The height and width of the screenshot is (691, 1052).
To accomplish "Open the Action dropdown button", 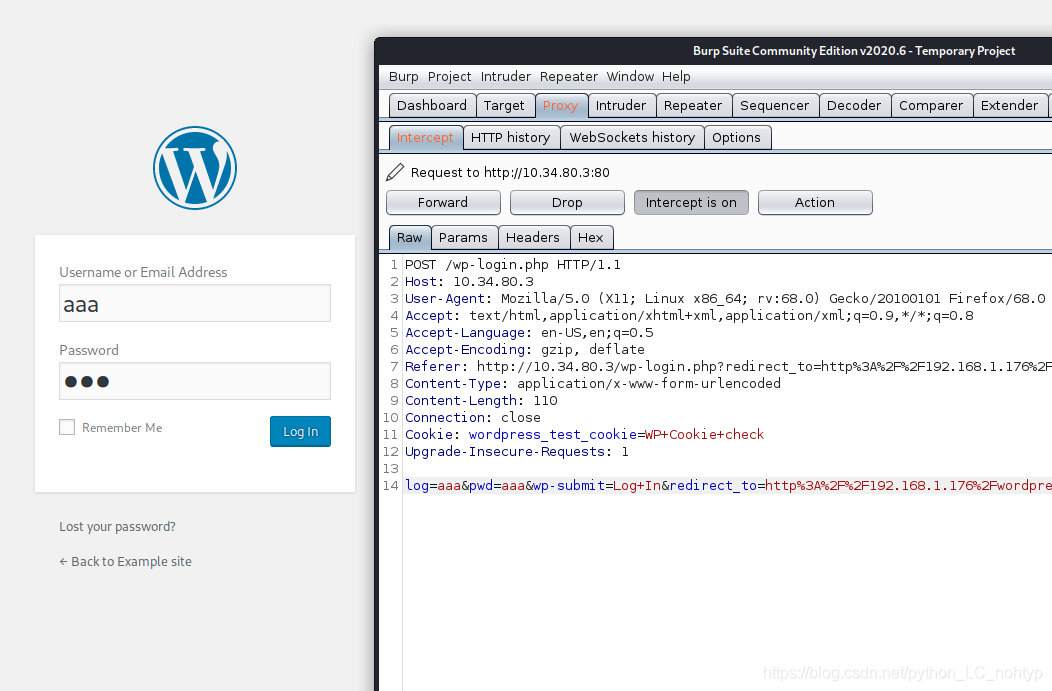I will click(815, 203).
